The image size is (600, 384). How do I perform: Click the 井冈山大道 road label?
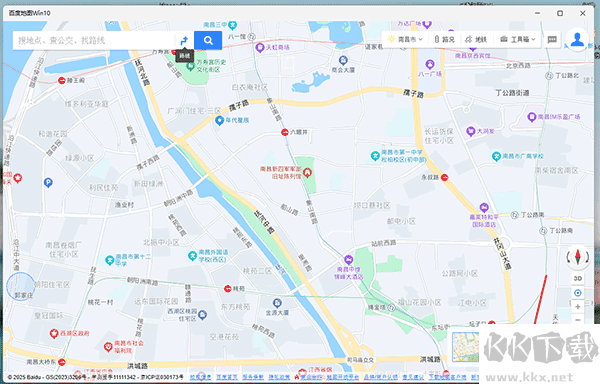click(502, 253)
